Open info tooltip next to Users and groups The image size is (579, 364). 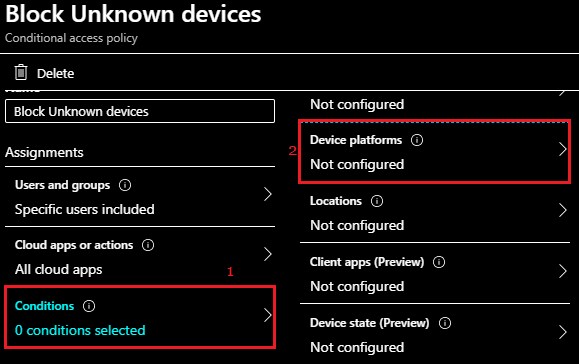coord(125,185)
